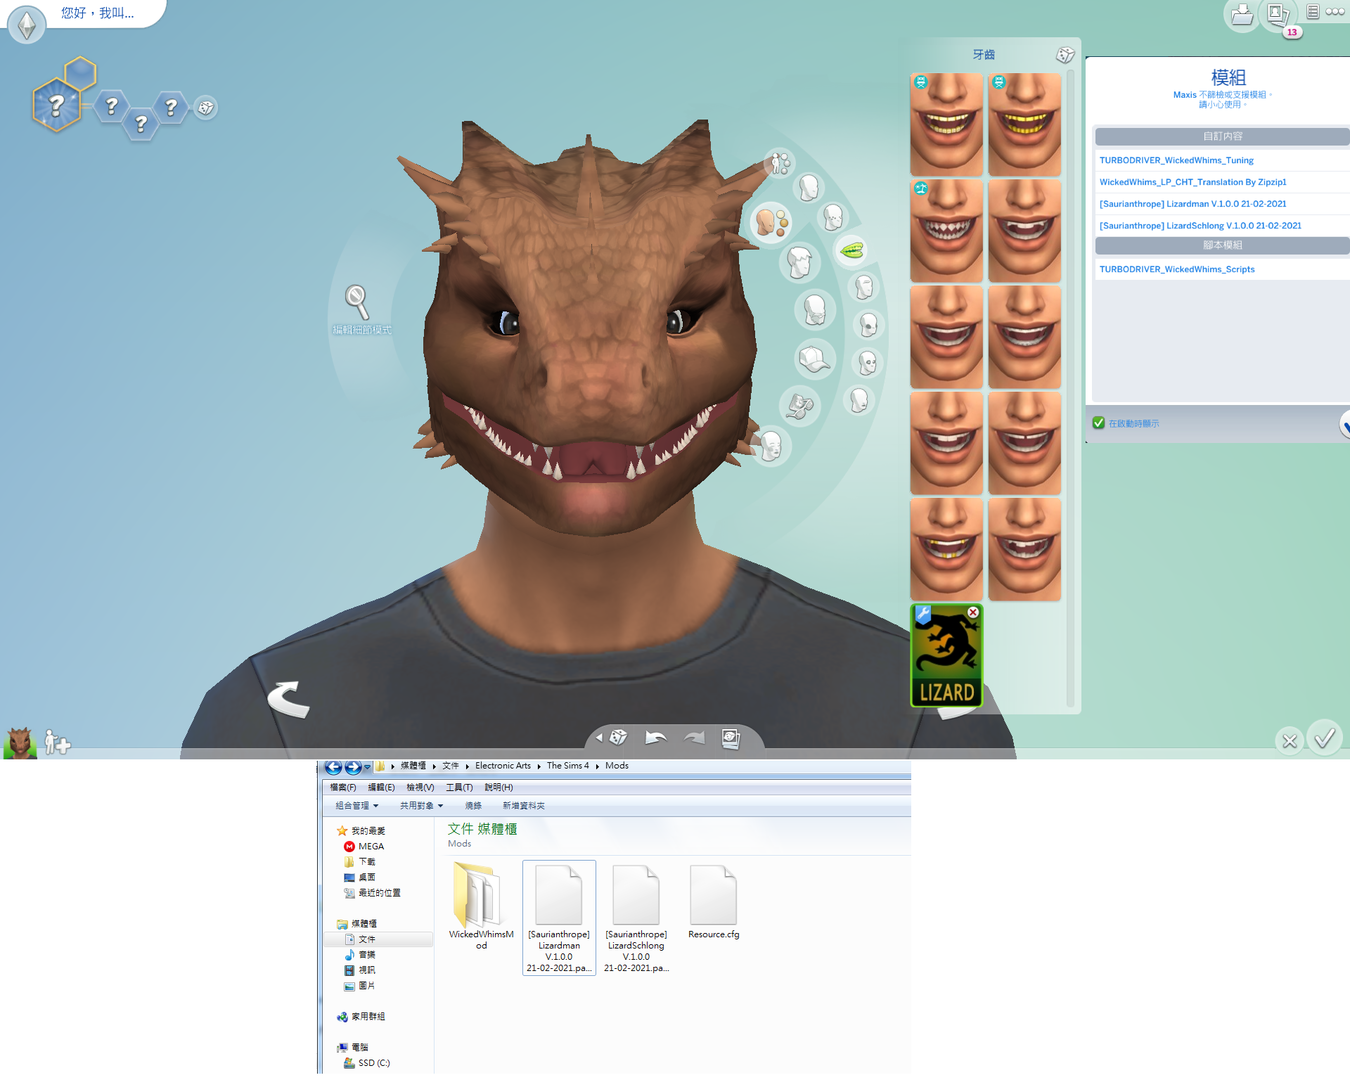Open the skin tone head with swatches
The image size is (1350, 1080).
click(x=771, y=221)
